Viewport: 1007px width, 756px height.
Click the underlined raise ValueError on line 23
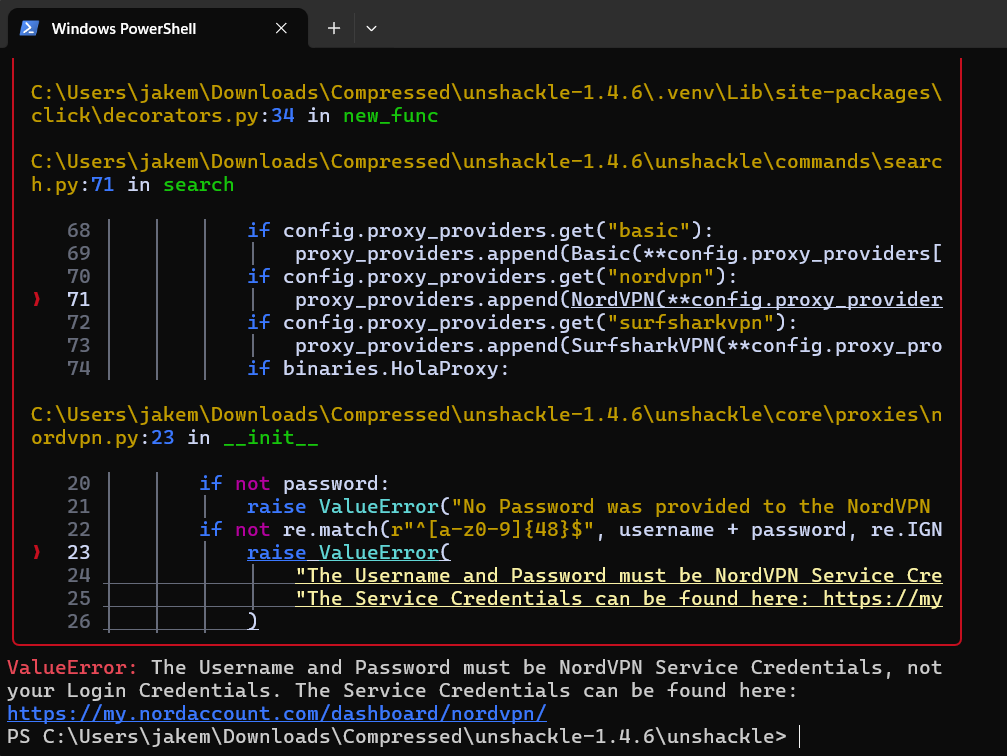pyautogui.click(x=349, y=552)
